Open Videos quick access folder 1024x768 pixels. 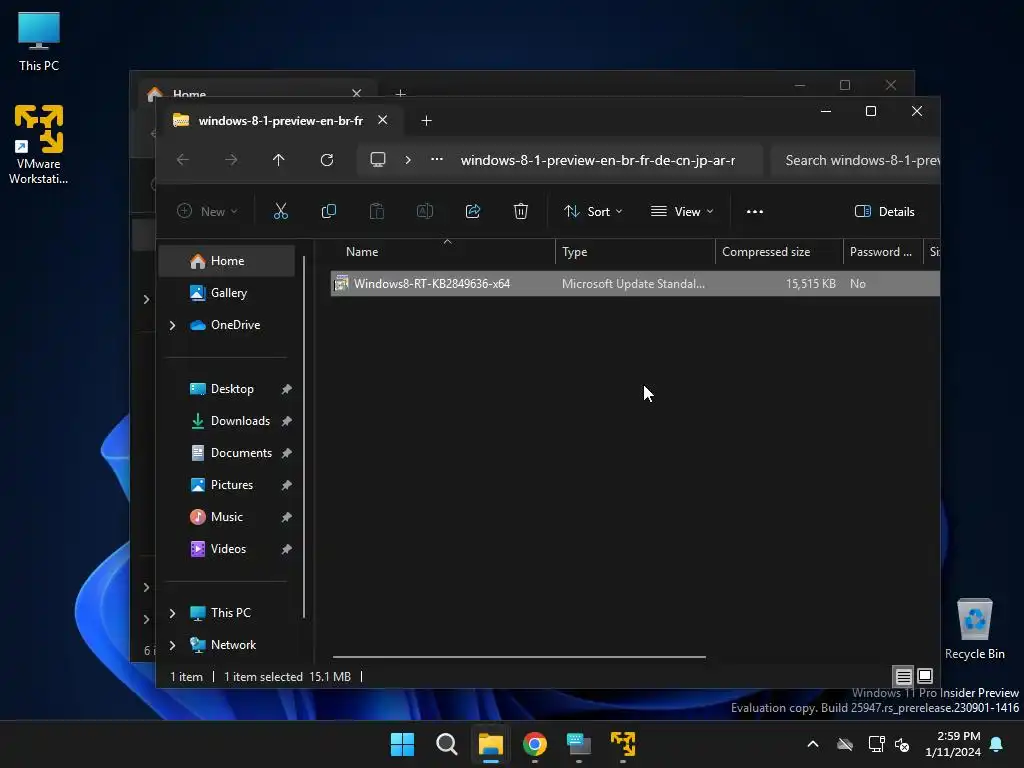click(x=227, y=549)
